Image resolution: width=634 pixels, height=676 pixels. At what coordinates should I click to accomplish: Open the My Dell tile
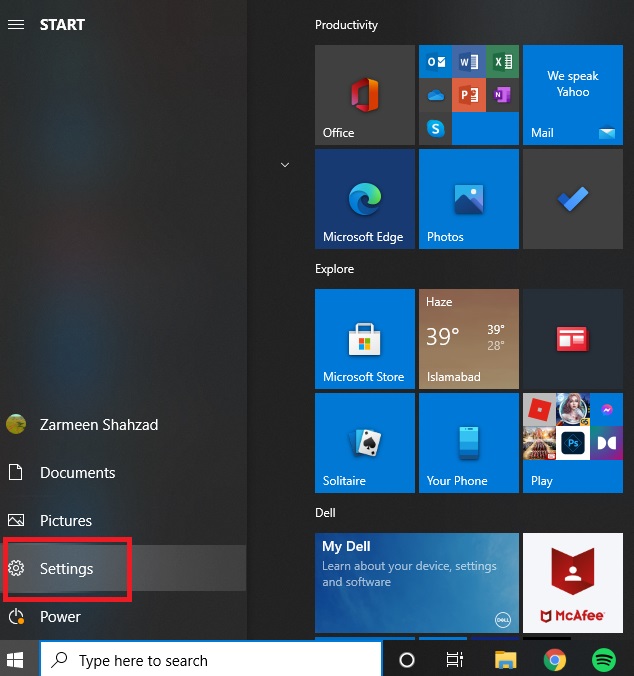[417, 583]
